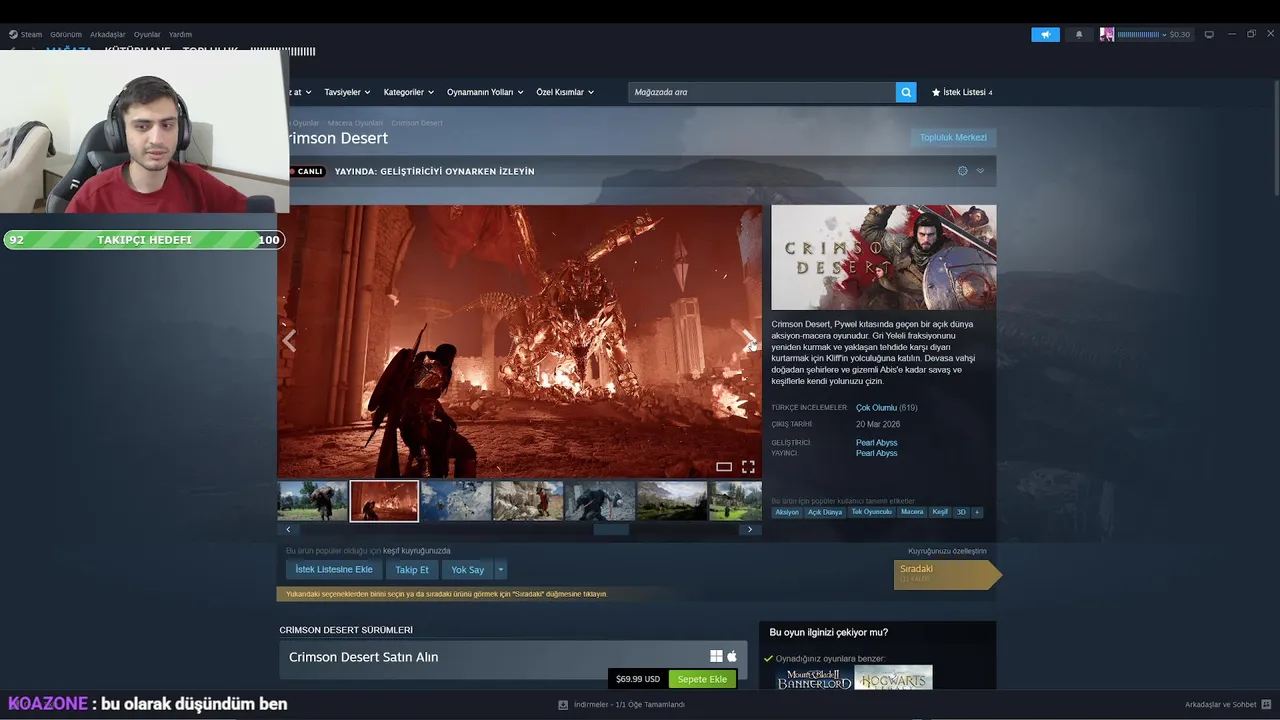Image resolution: width=1280 pixels, height=720 pixels.
Task: Open the Yardım menu
Action: point(180,34)
